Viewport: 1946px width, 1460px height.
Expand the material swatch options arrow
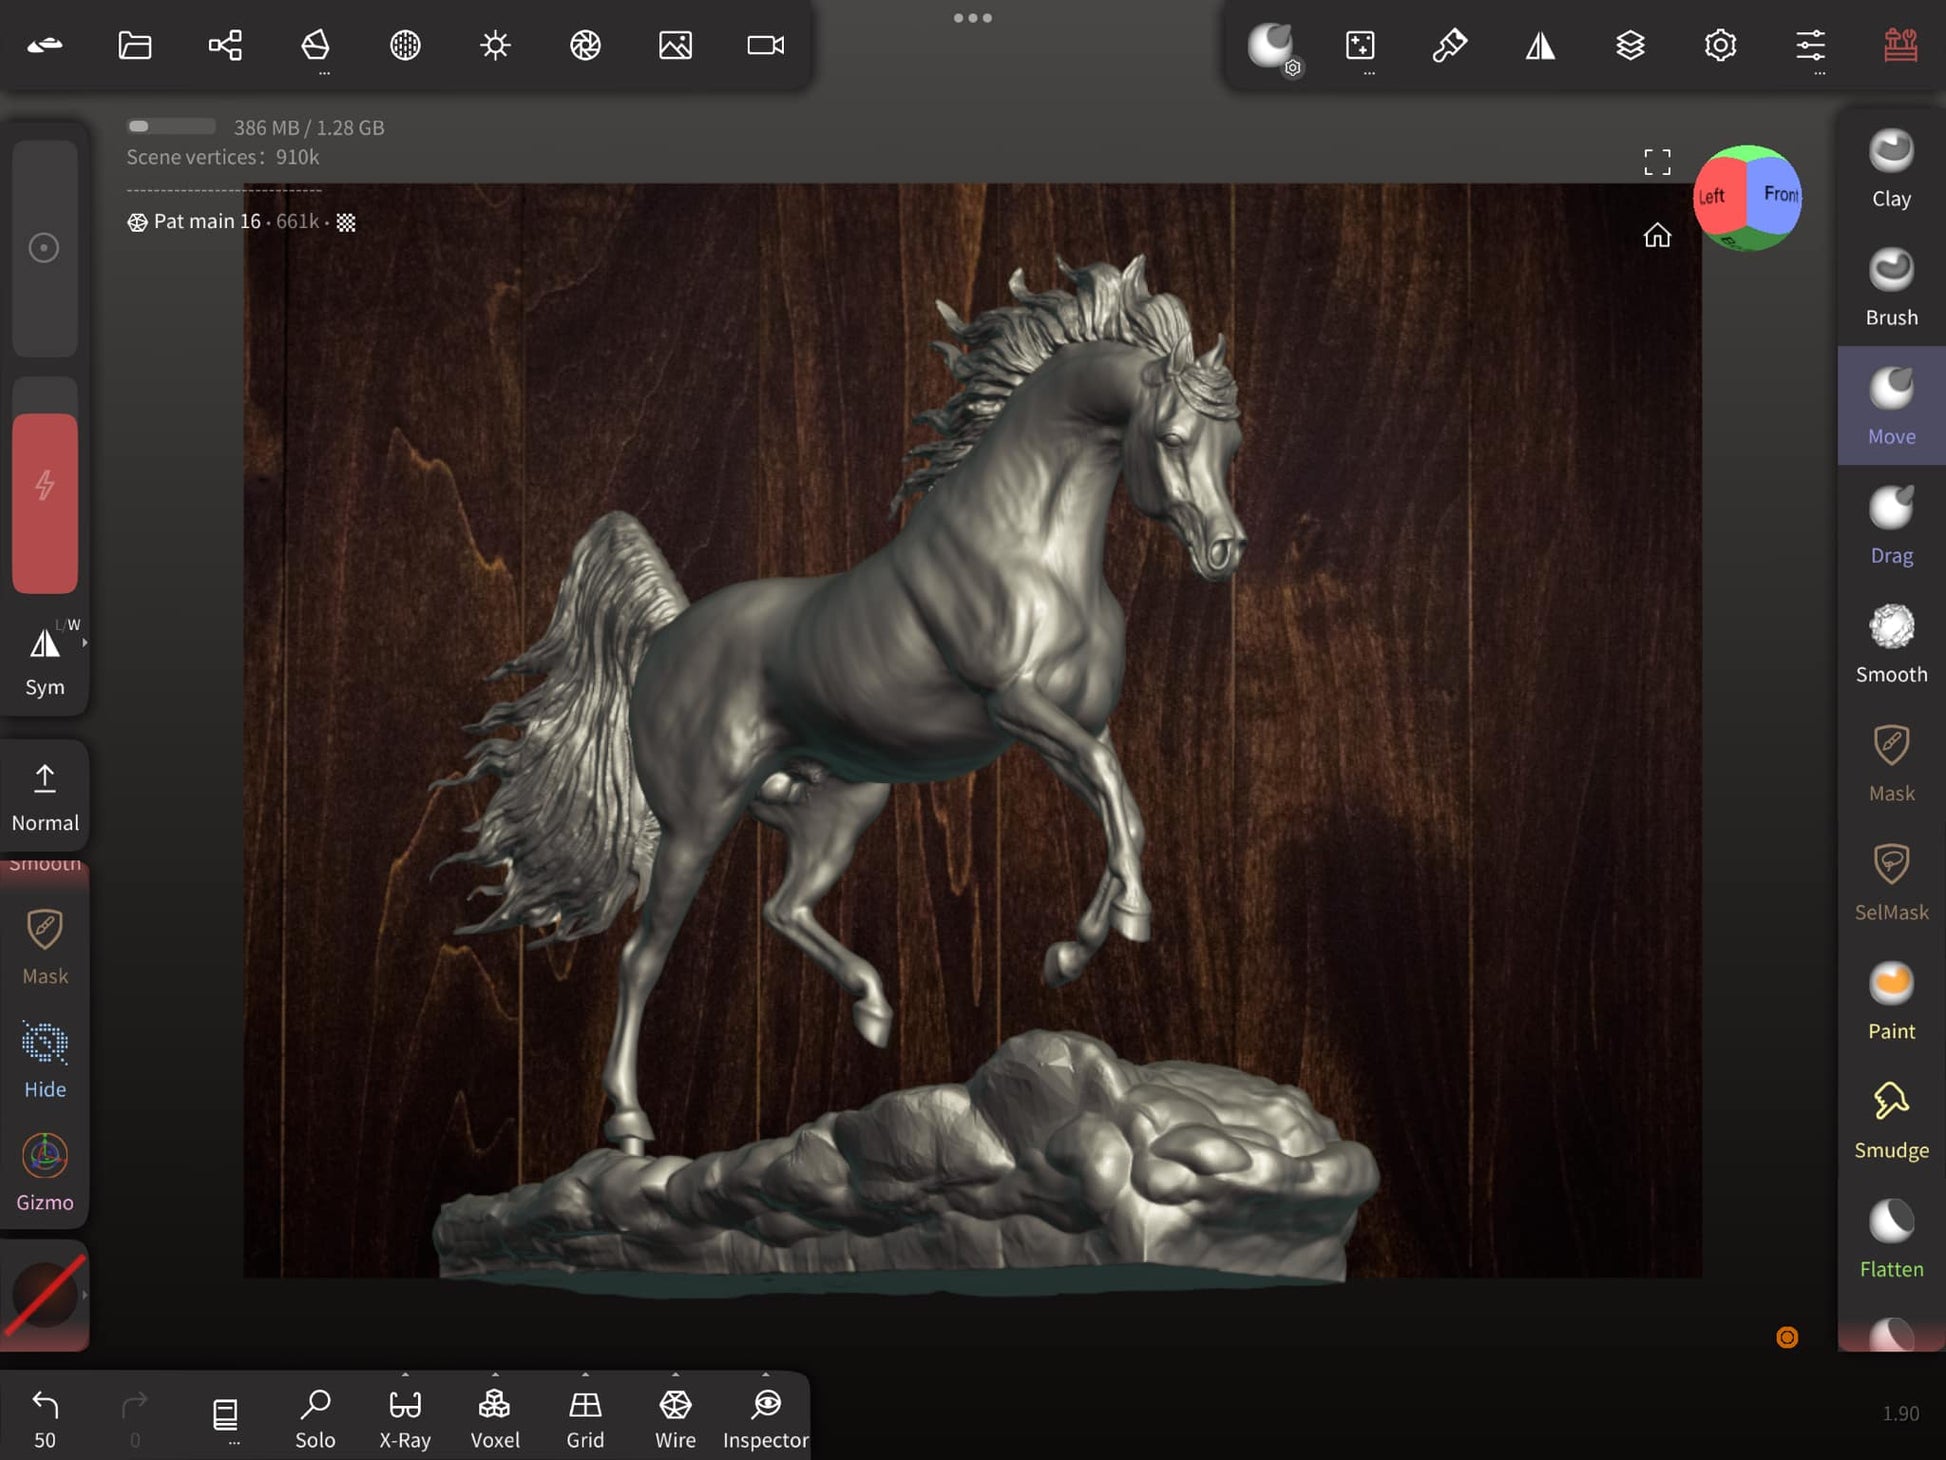[x=85, y=1295]
